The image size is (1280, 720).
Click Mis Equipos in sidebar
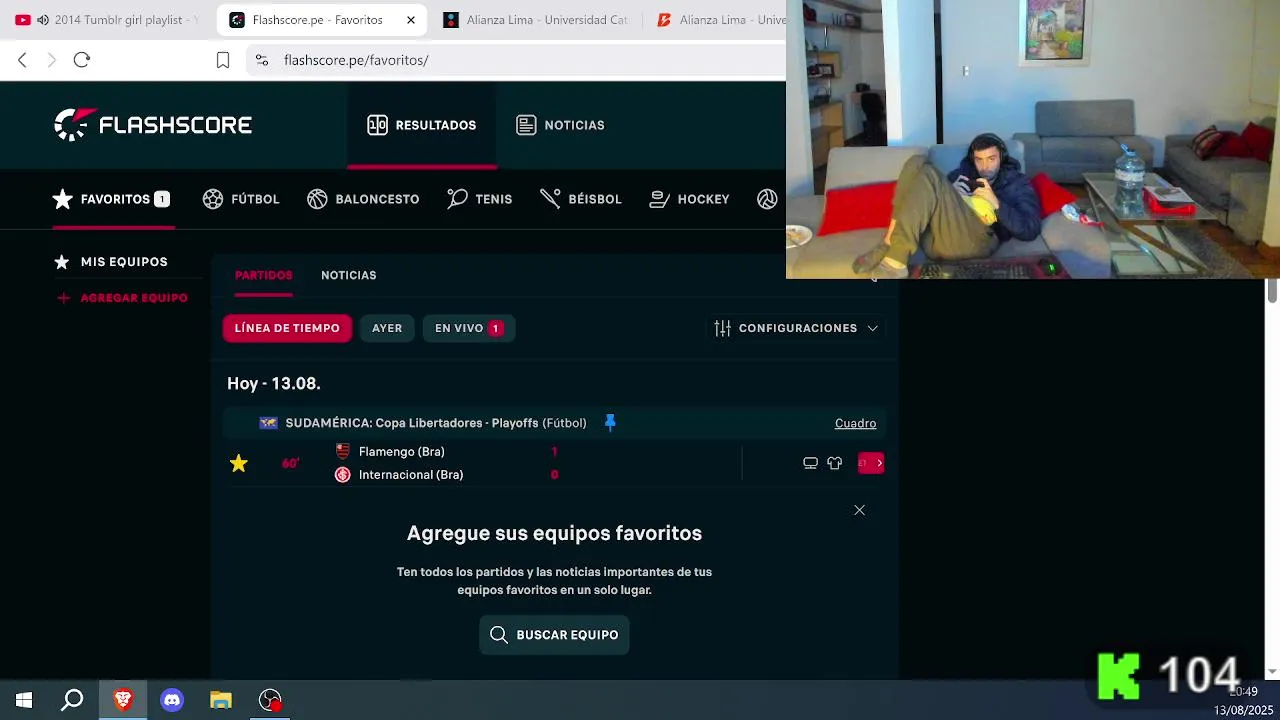124,262
